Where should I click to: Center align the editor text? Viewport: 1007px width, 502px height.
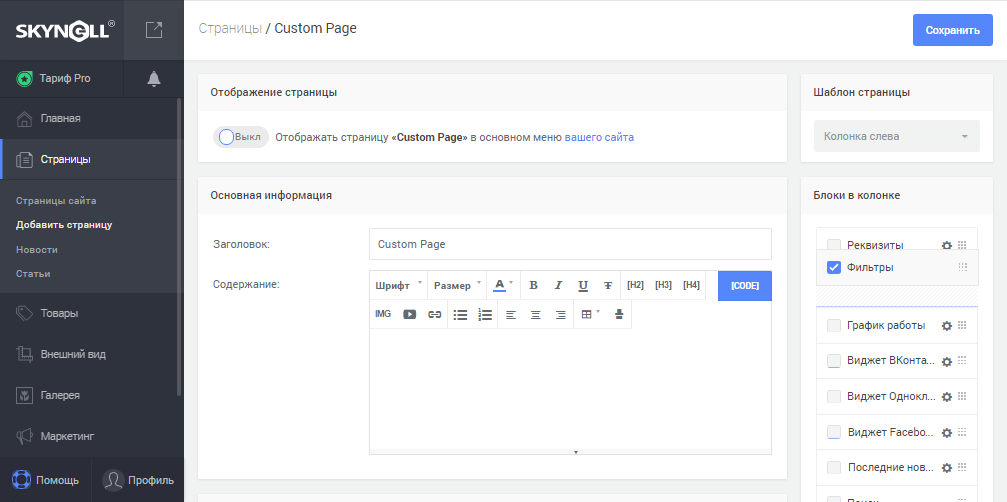pyautogui.click(x=535, y=314)
